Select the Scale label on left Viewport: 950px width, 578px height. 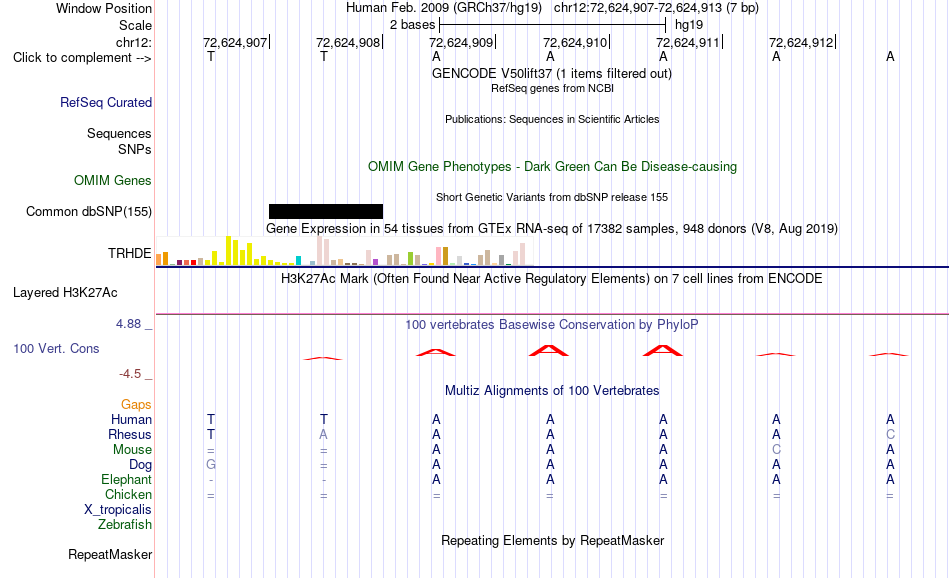point(135,25)
